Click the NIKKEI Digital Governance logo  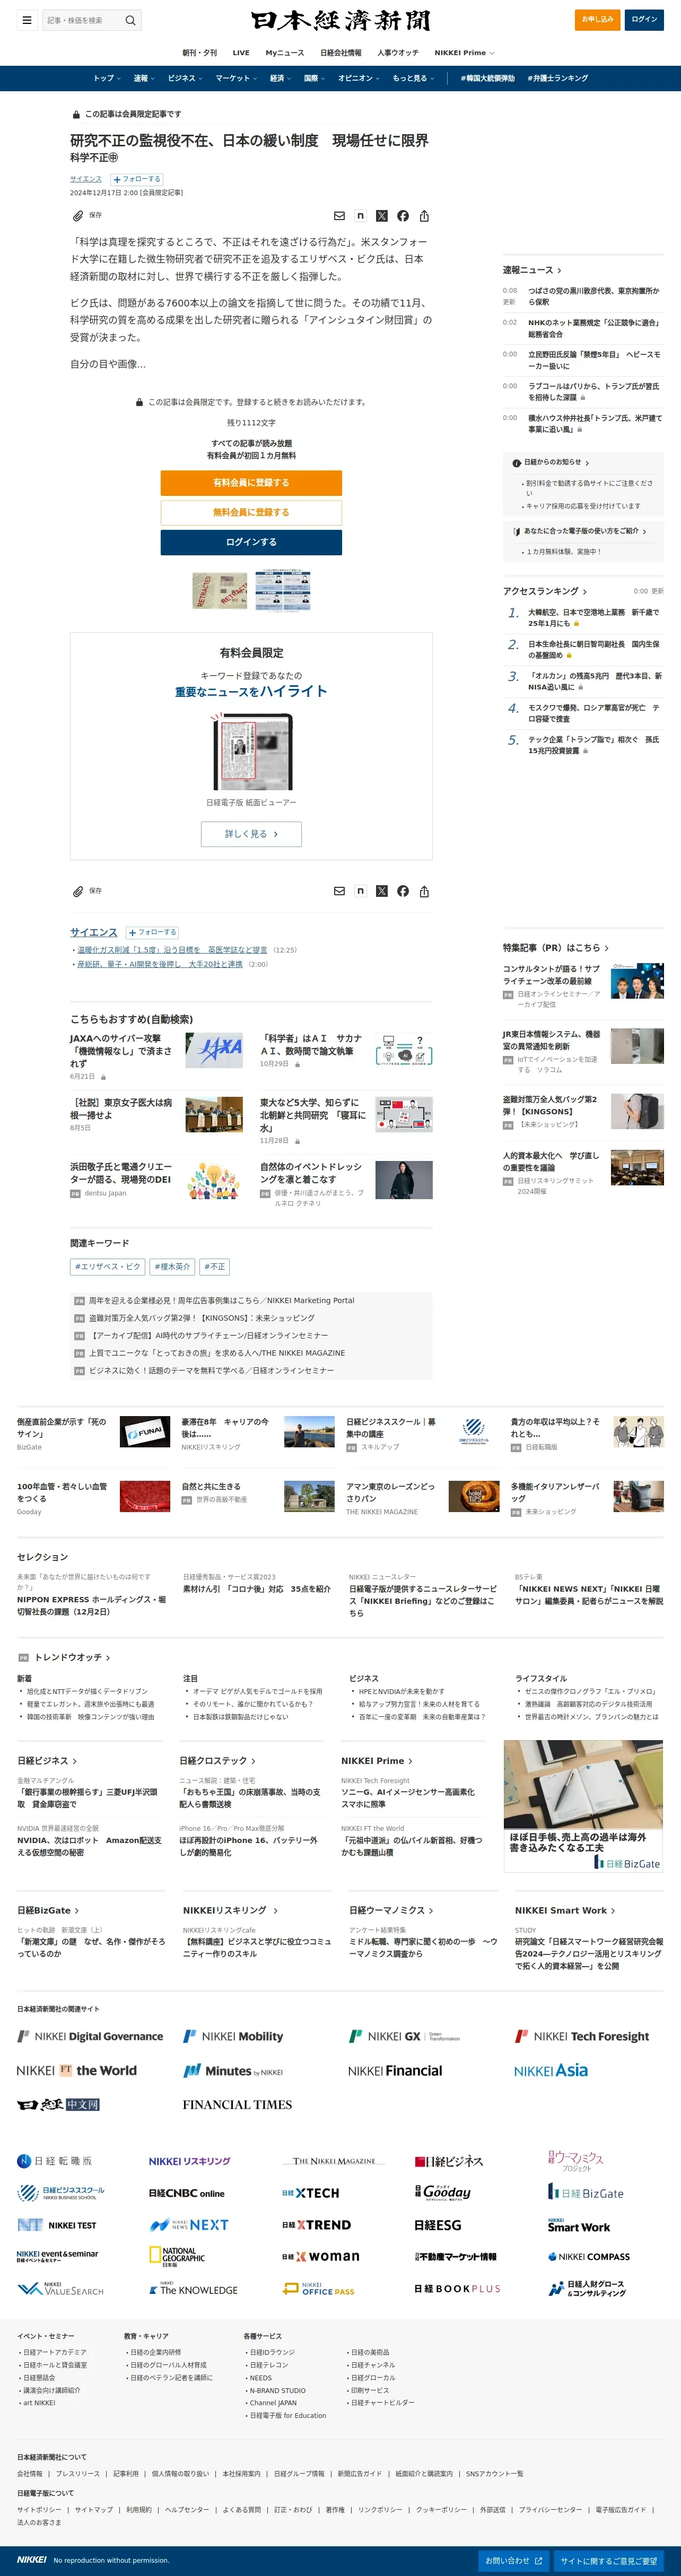pyautogui.click(x=90, y=2036)
